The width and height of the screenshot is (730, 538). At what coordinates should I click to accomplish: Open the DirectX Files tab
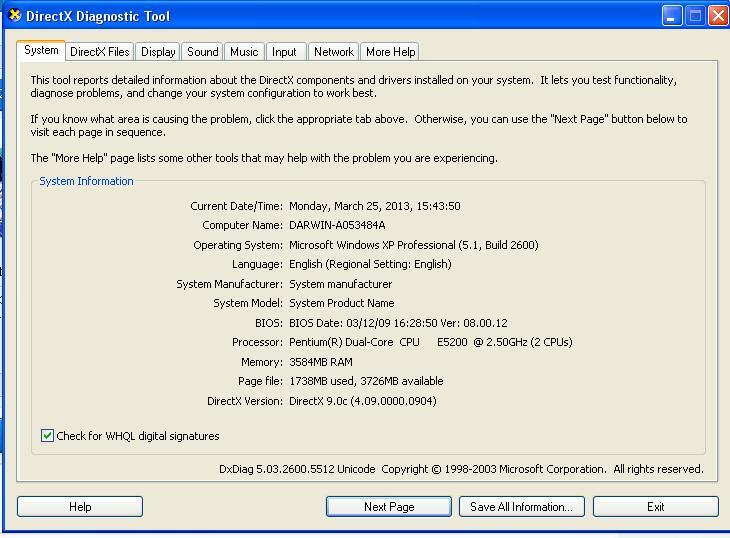(100, 52)
